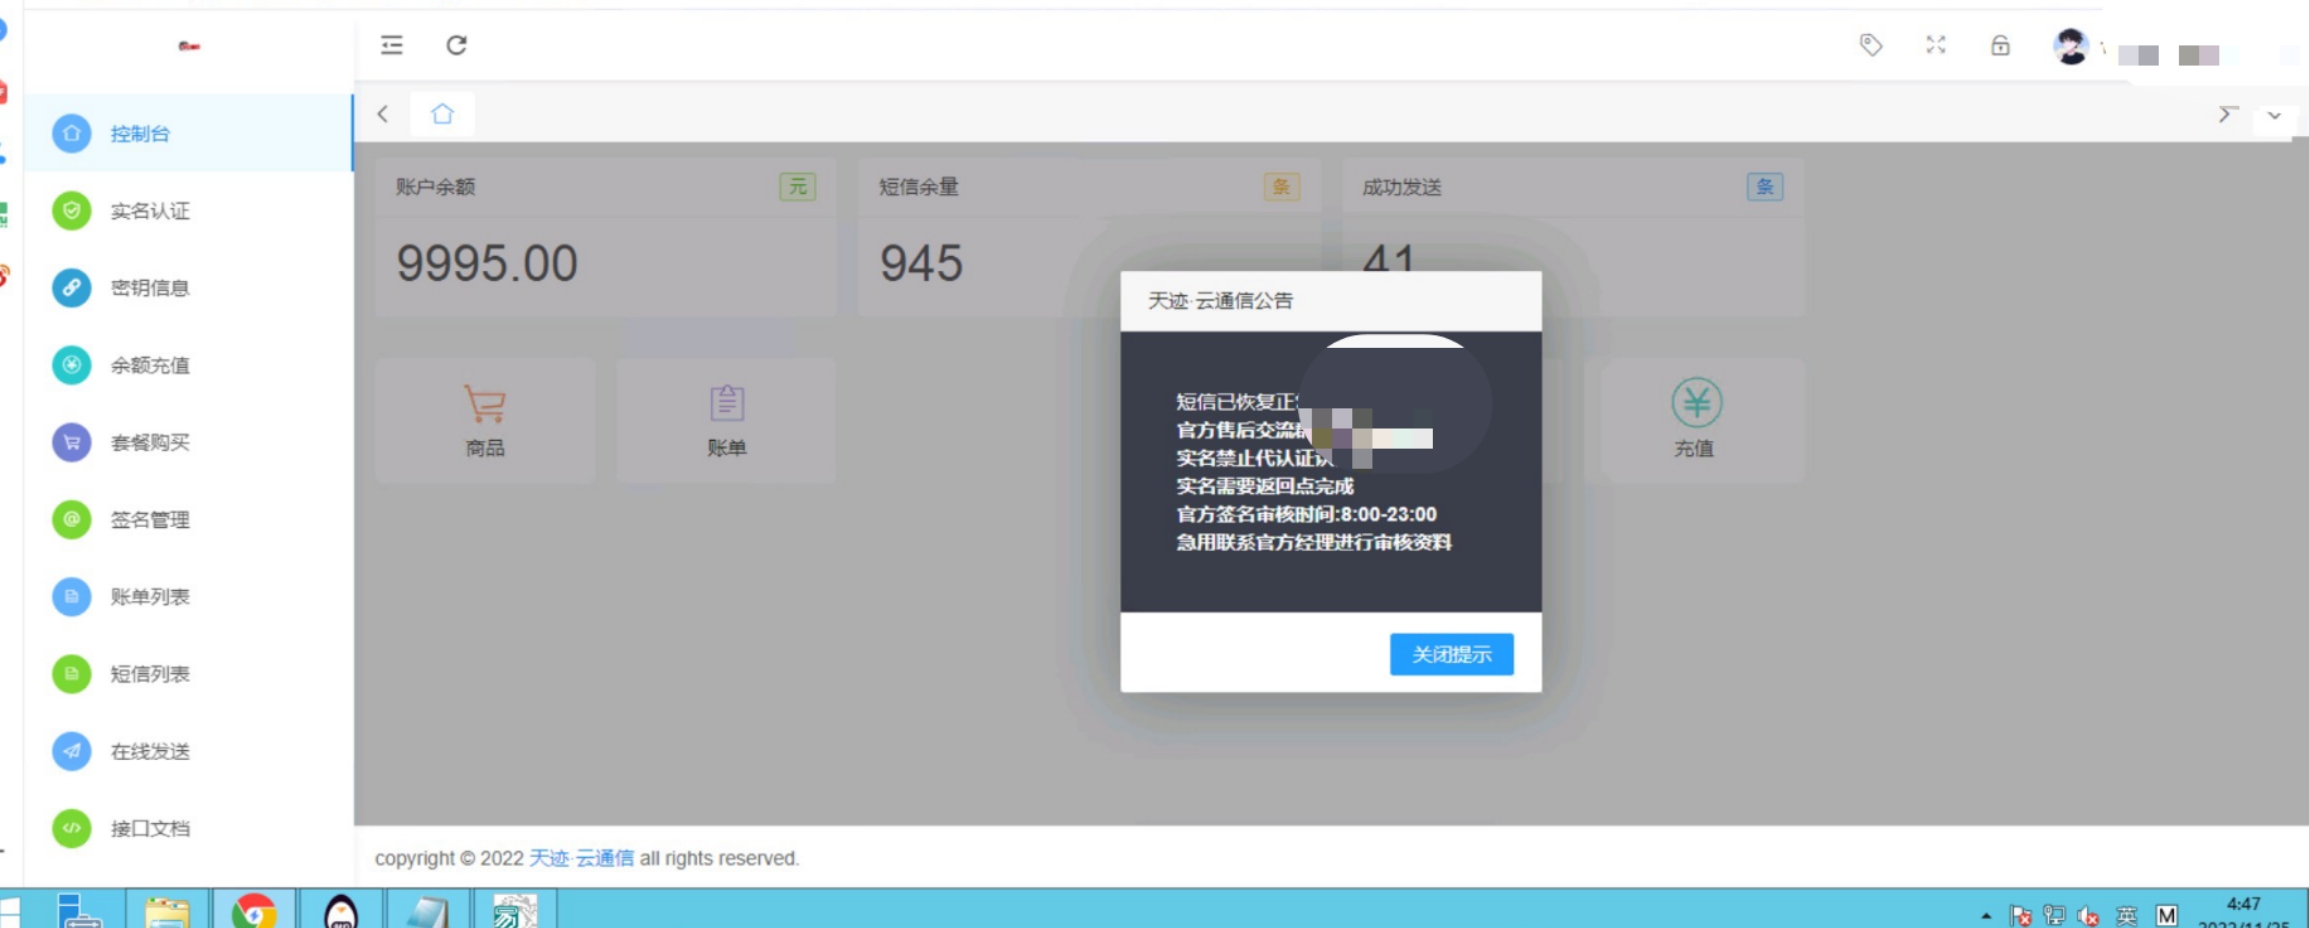Open the 天迹·云通信 footer link
The height and width of the screenshot is (928, 2309).
581,858
